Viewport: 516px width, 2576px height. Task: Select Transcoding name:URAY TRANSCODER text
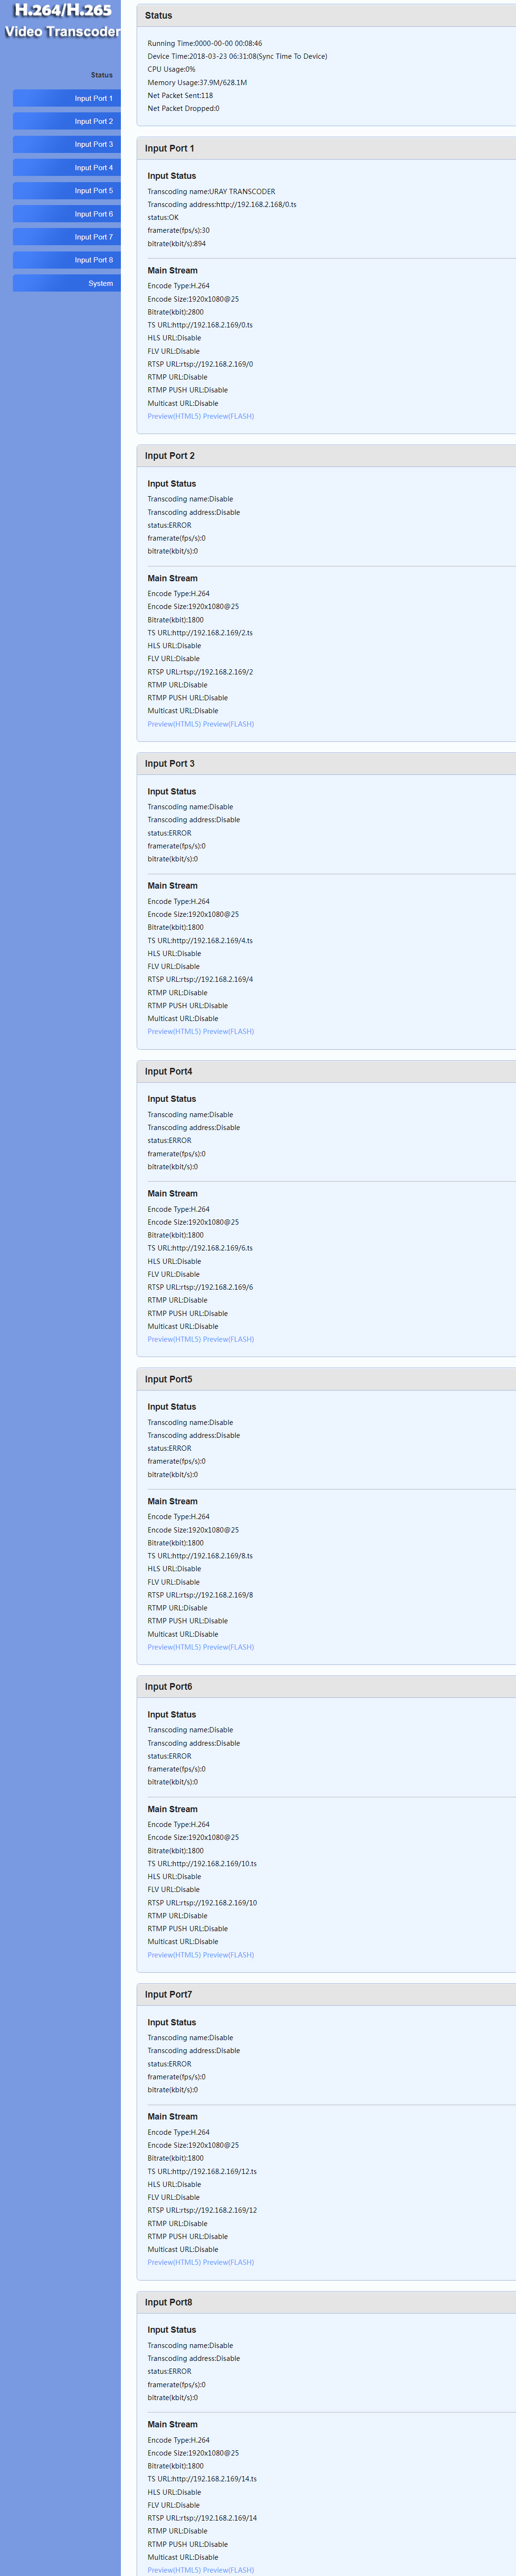click(211, 192)
